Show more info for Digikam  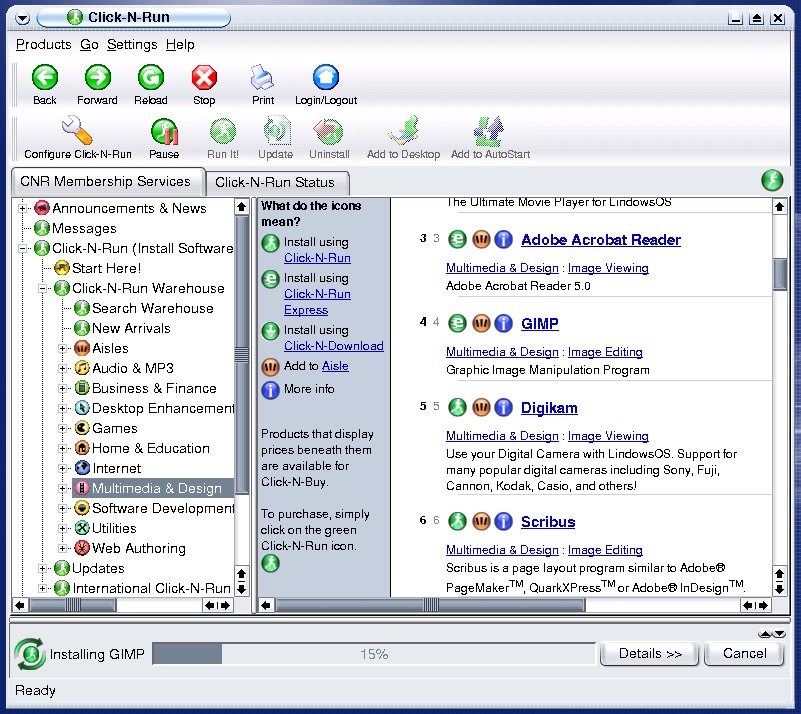coord(504,407)
